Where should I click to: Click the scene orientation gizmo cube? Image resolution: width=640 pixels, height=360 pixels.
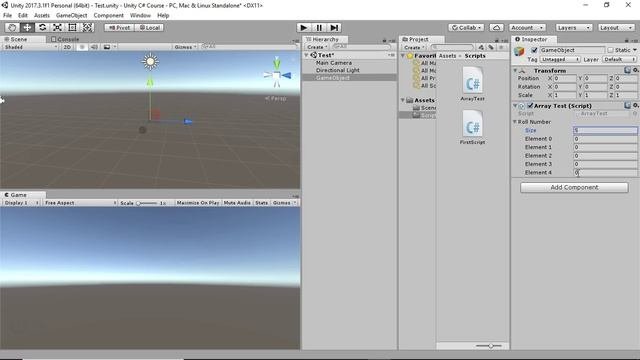coord(277,76)
